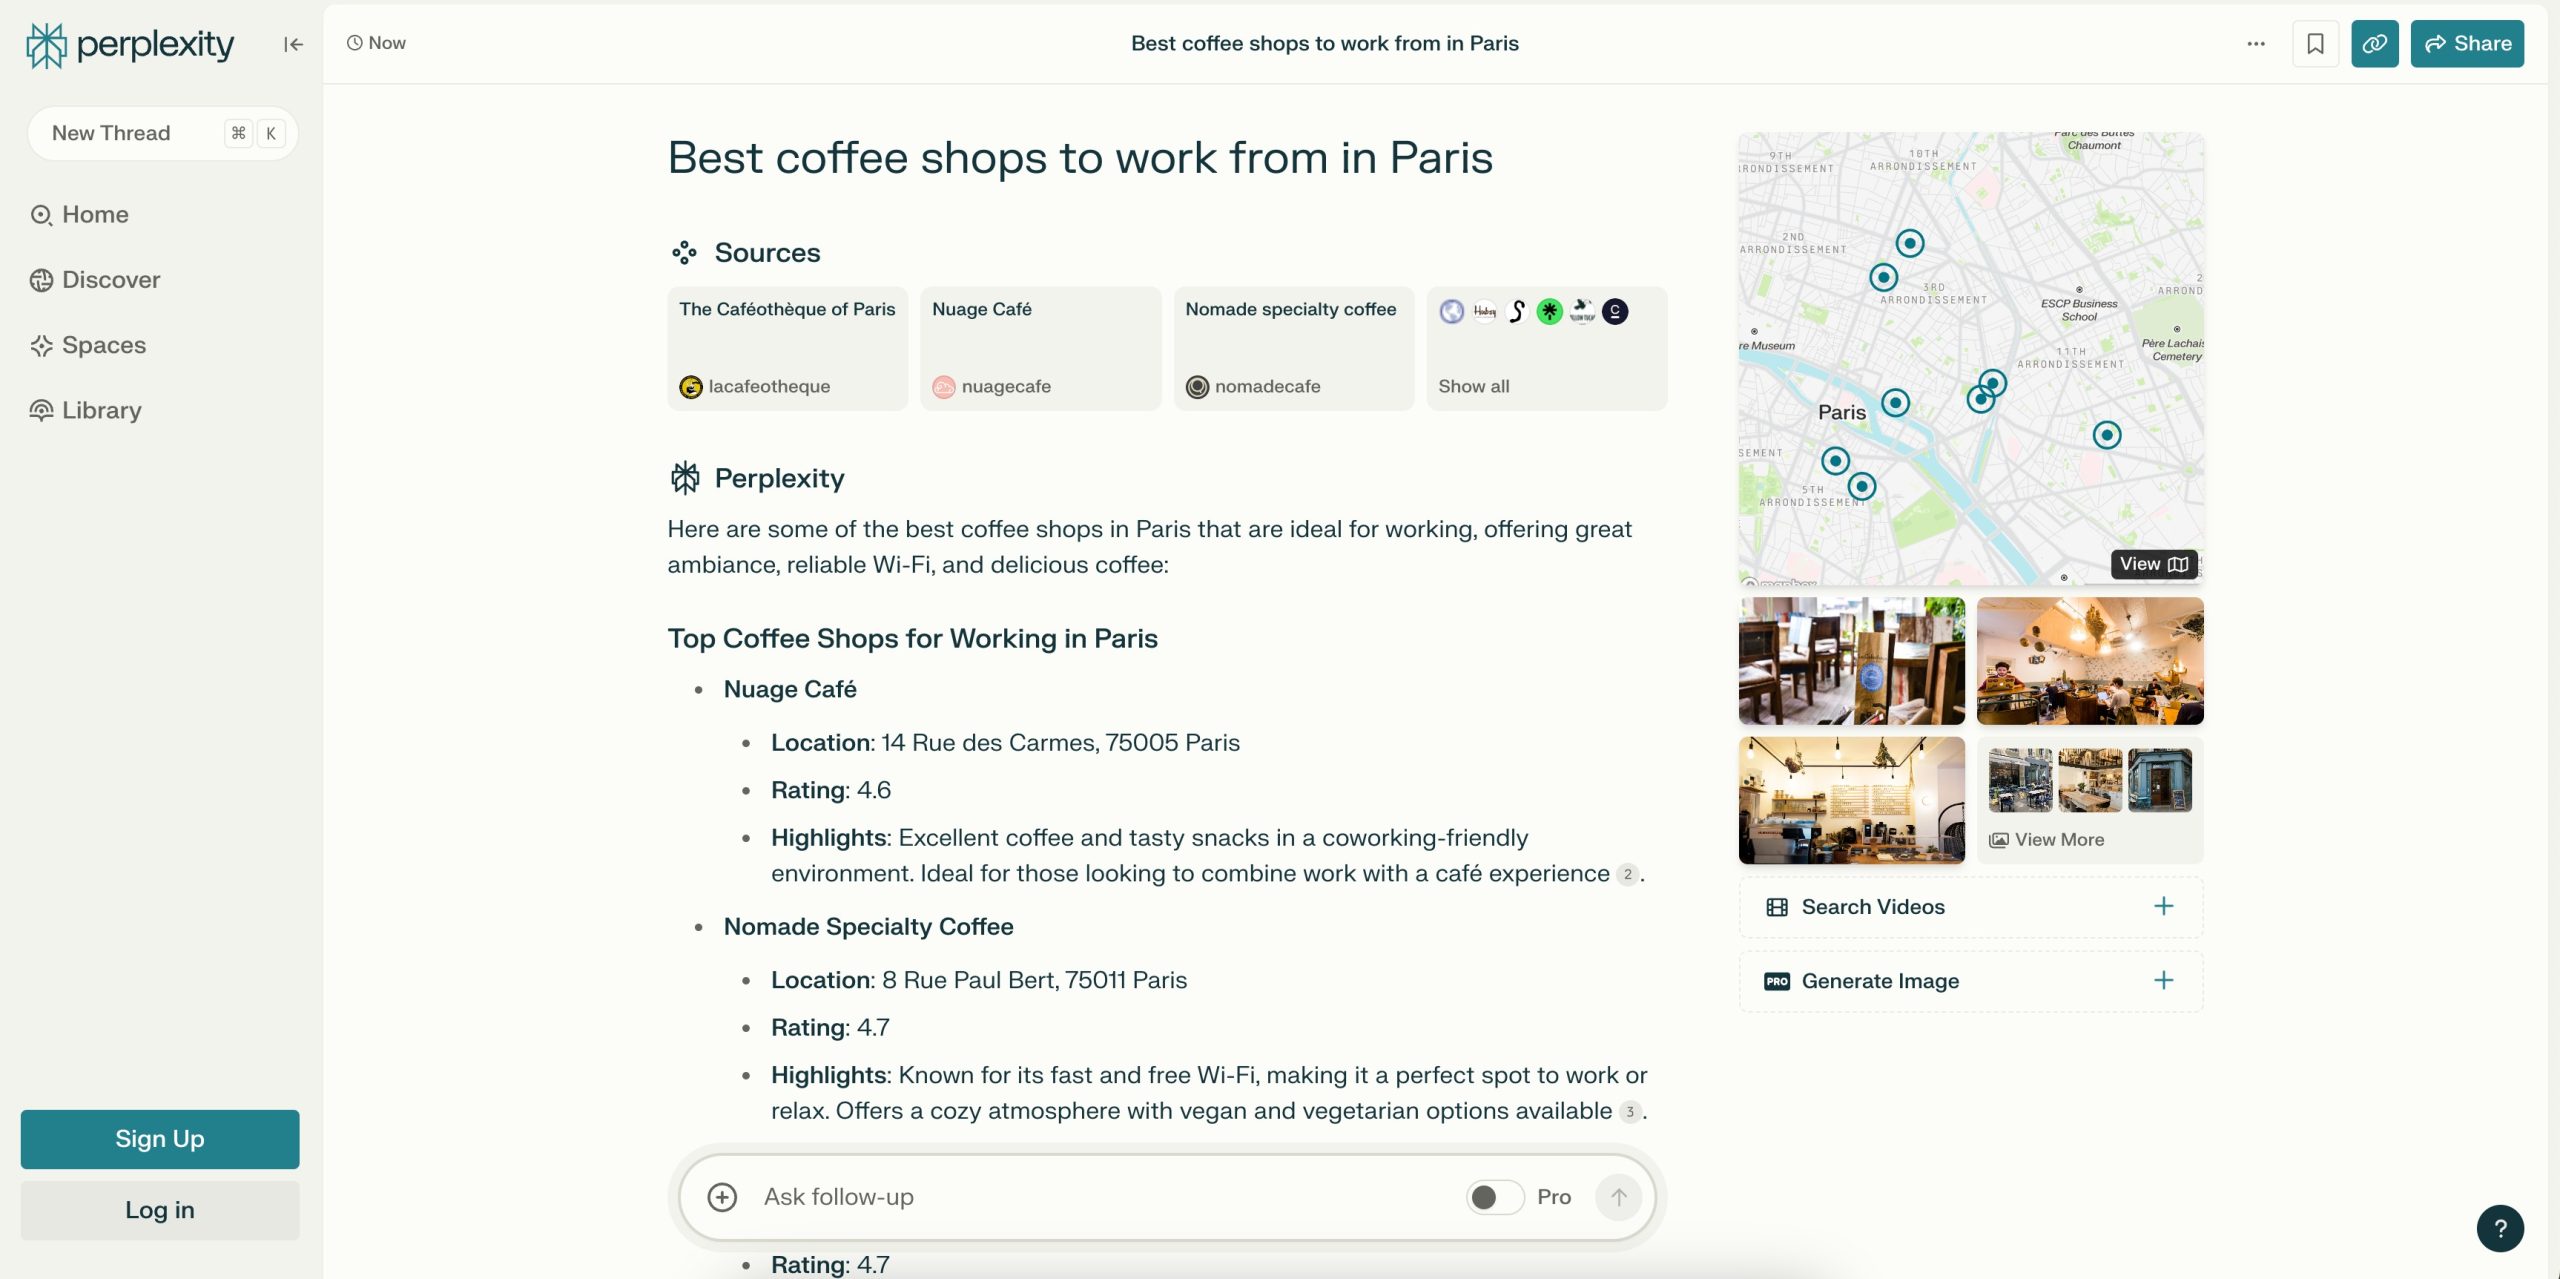Open the three-dot more options menu

pyautogui.click(x=2256, y=44)
